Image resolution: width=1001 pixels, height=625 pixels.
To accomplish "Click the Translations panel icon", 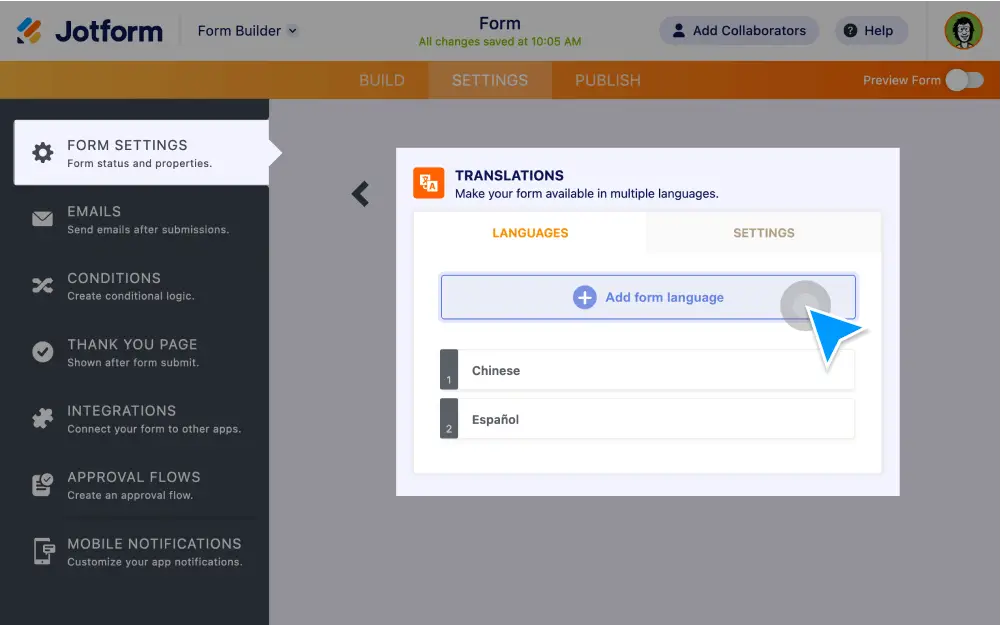I will pos(428,183).
